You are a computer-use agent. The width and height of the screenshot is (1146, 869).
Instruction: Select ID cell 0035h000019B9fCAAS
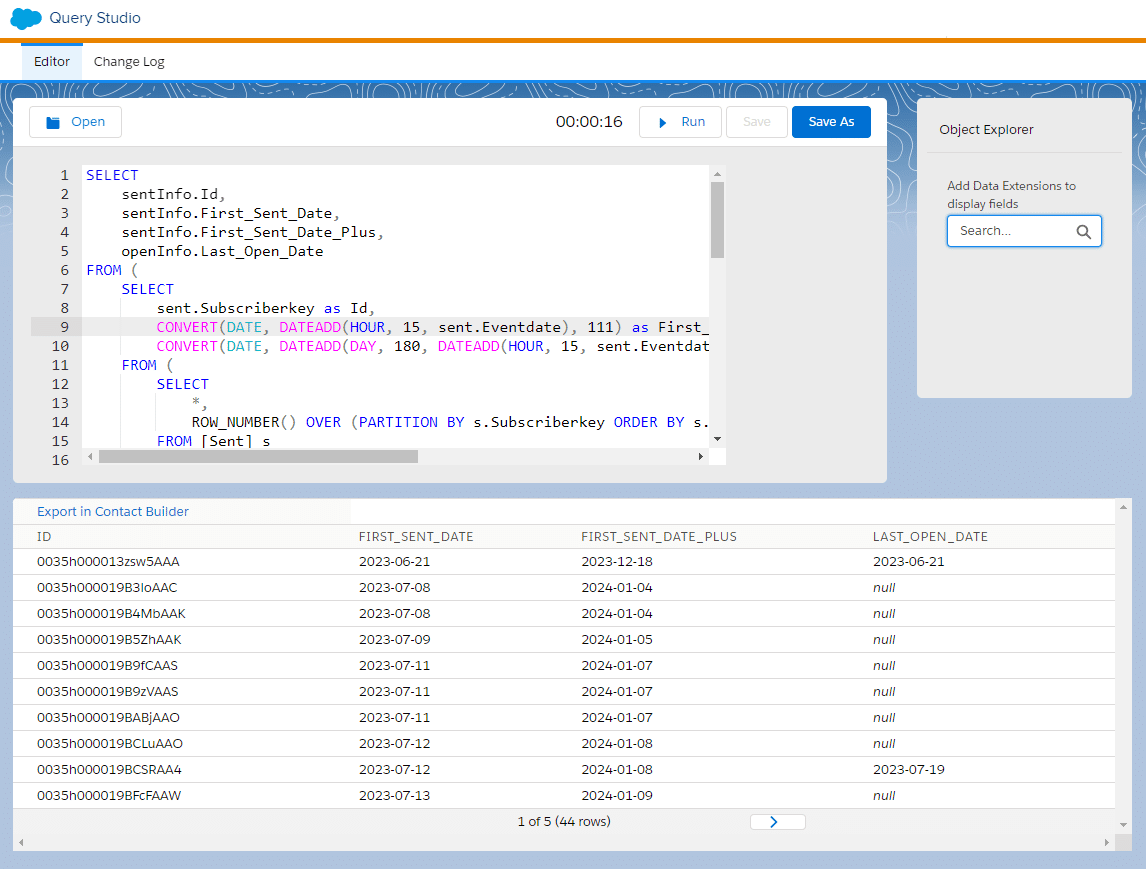coord(107,666)
